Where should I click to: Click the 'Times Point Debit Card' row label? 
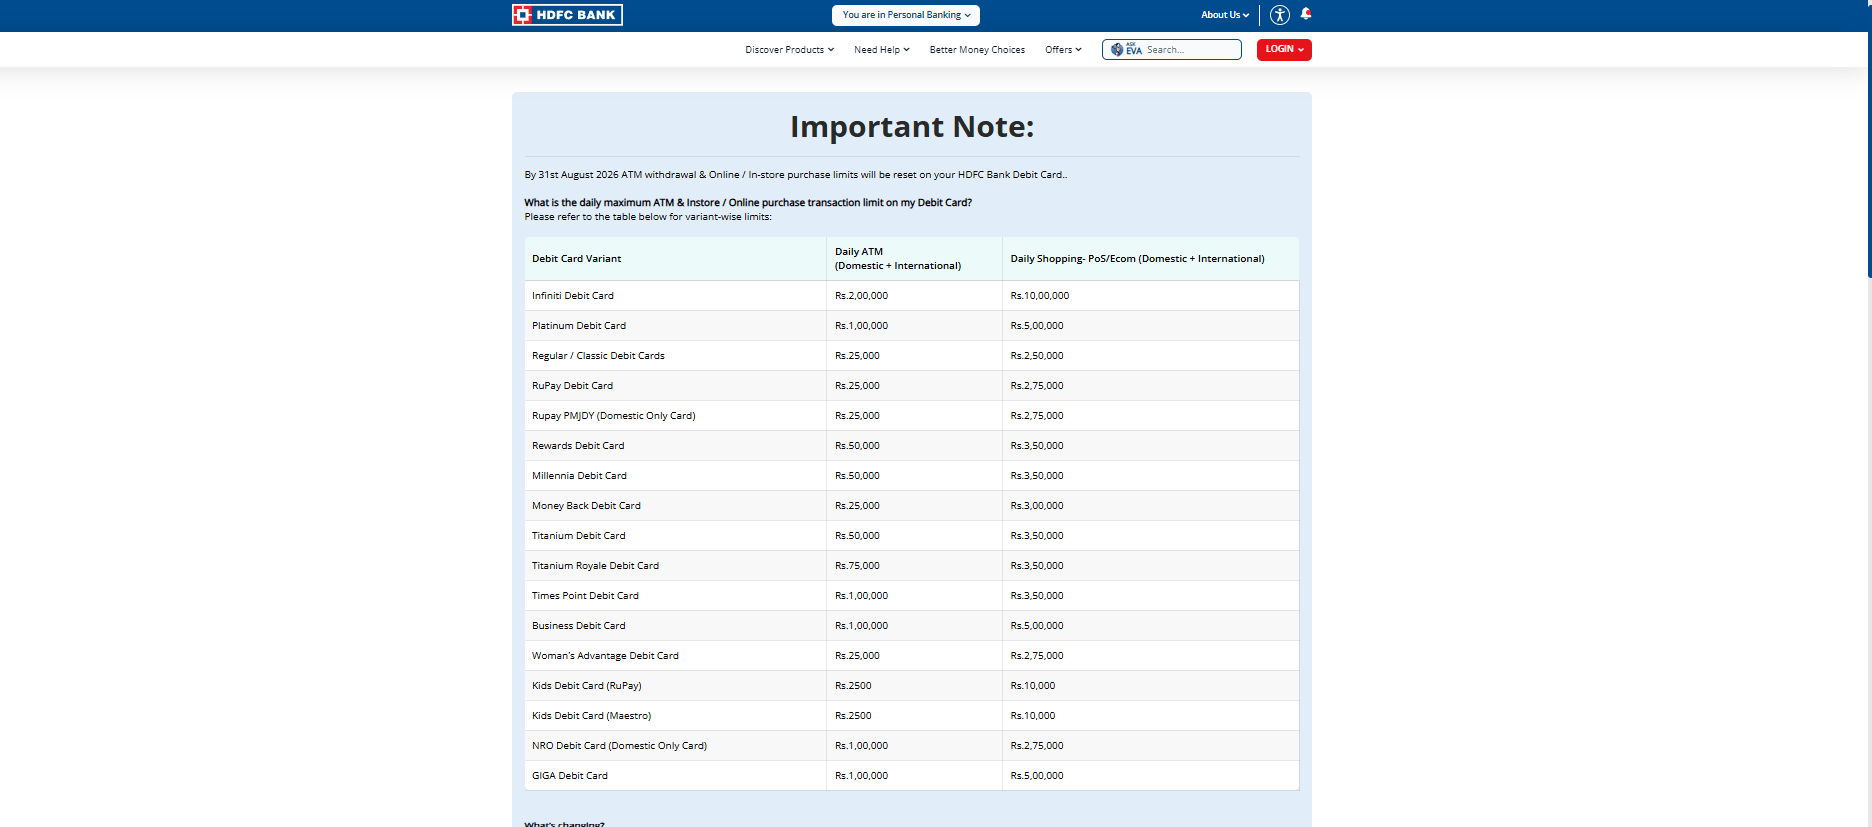coord(585,596)
